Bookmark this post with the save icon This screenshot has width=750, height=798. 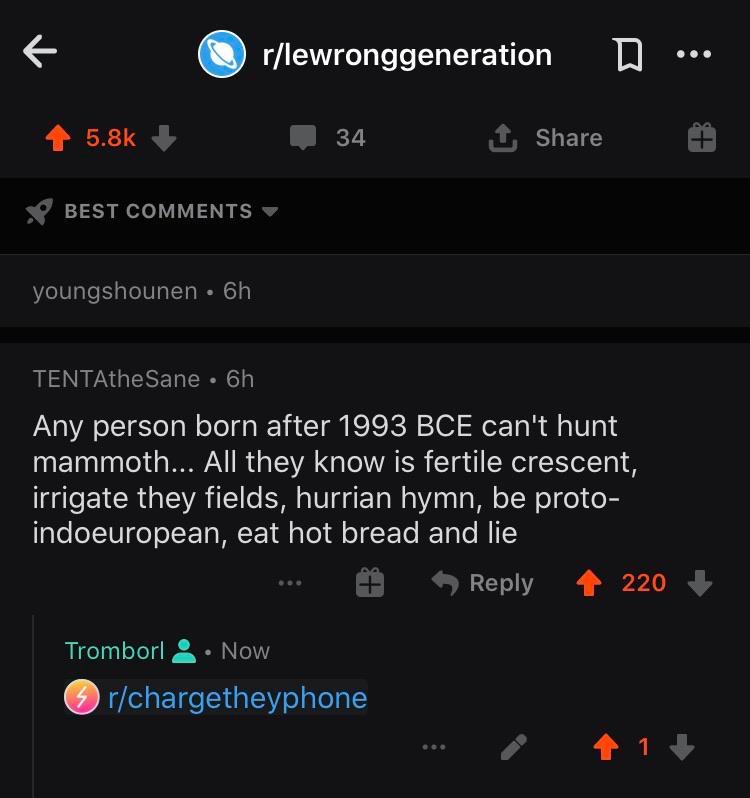tap(627, 55)
